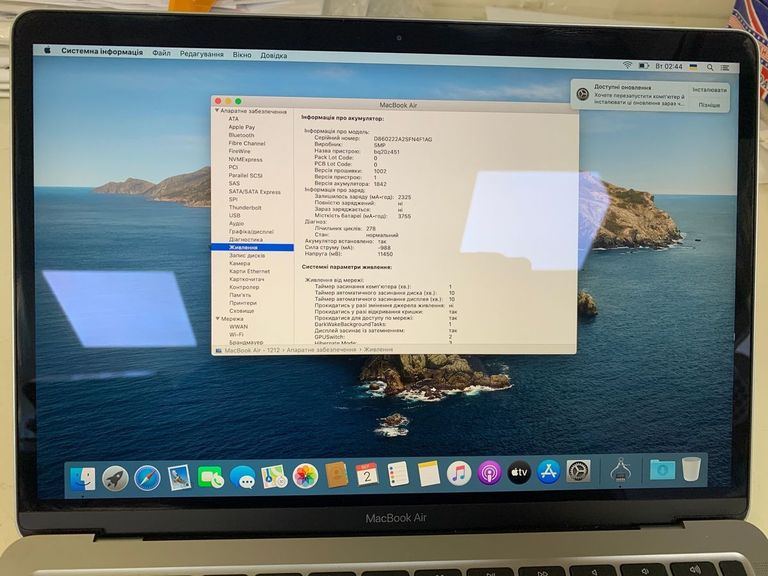Open Finder from the Dock
The width and height of the screenshot is (768, 576).
[x=83, y=479]
